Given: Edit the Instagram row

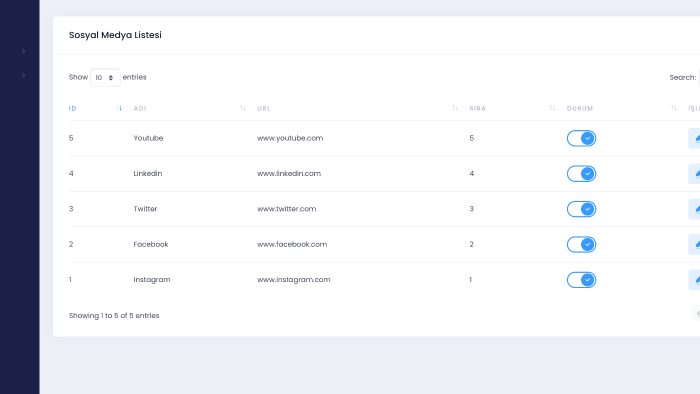Looking at the screenshot, I should tap(695, 280).
